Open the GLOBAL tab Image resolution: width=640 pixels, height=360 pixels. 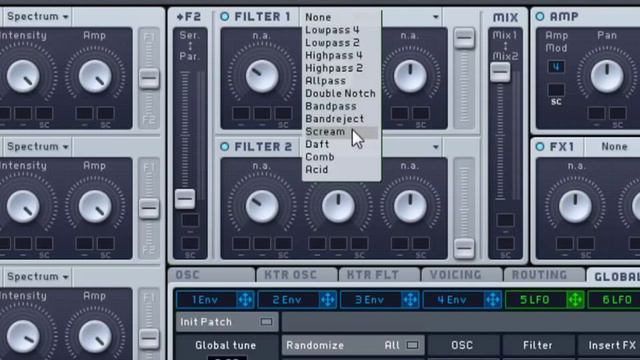tap(613, 276)
